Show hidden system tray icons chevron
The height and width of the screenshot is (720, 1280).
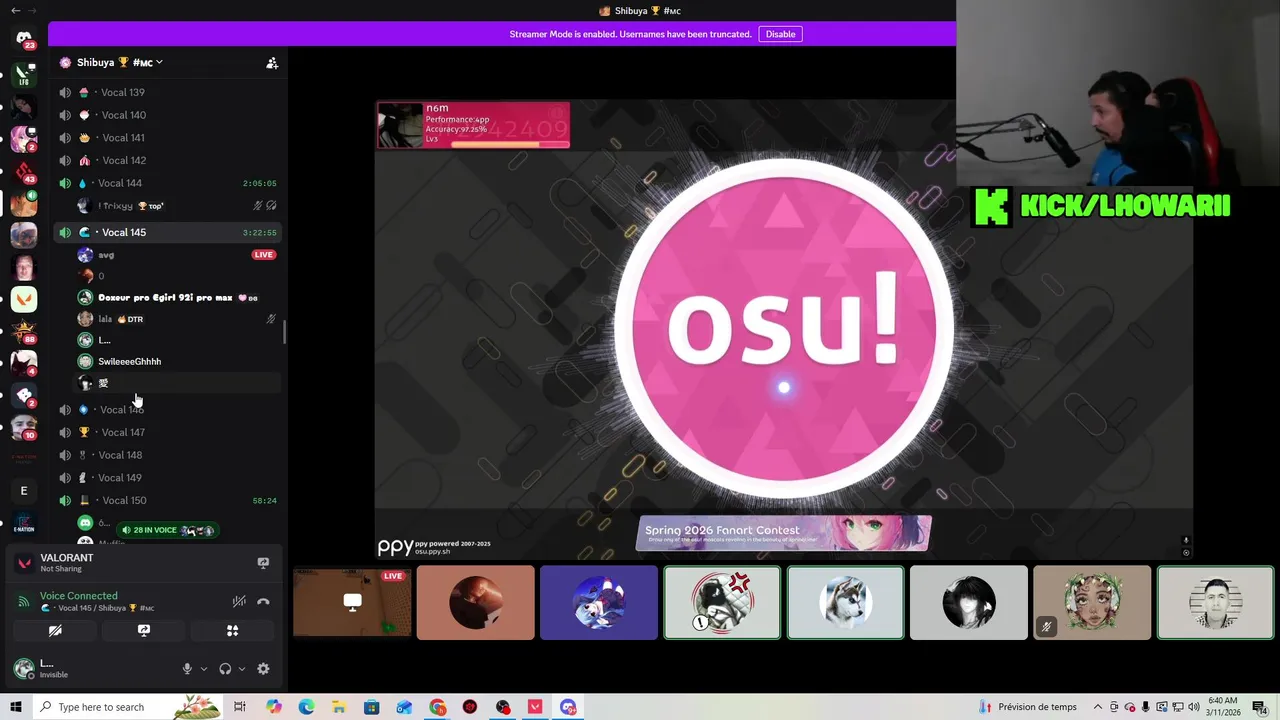[x=1098, y=707]
